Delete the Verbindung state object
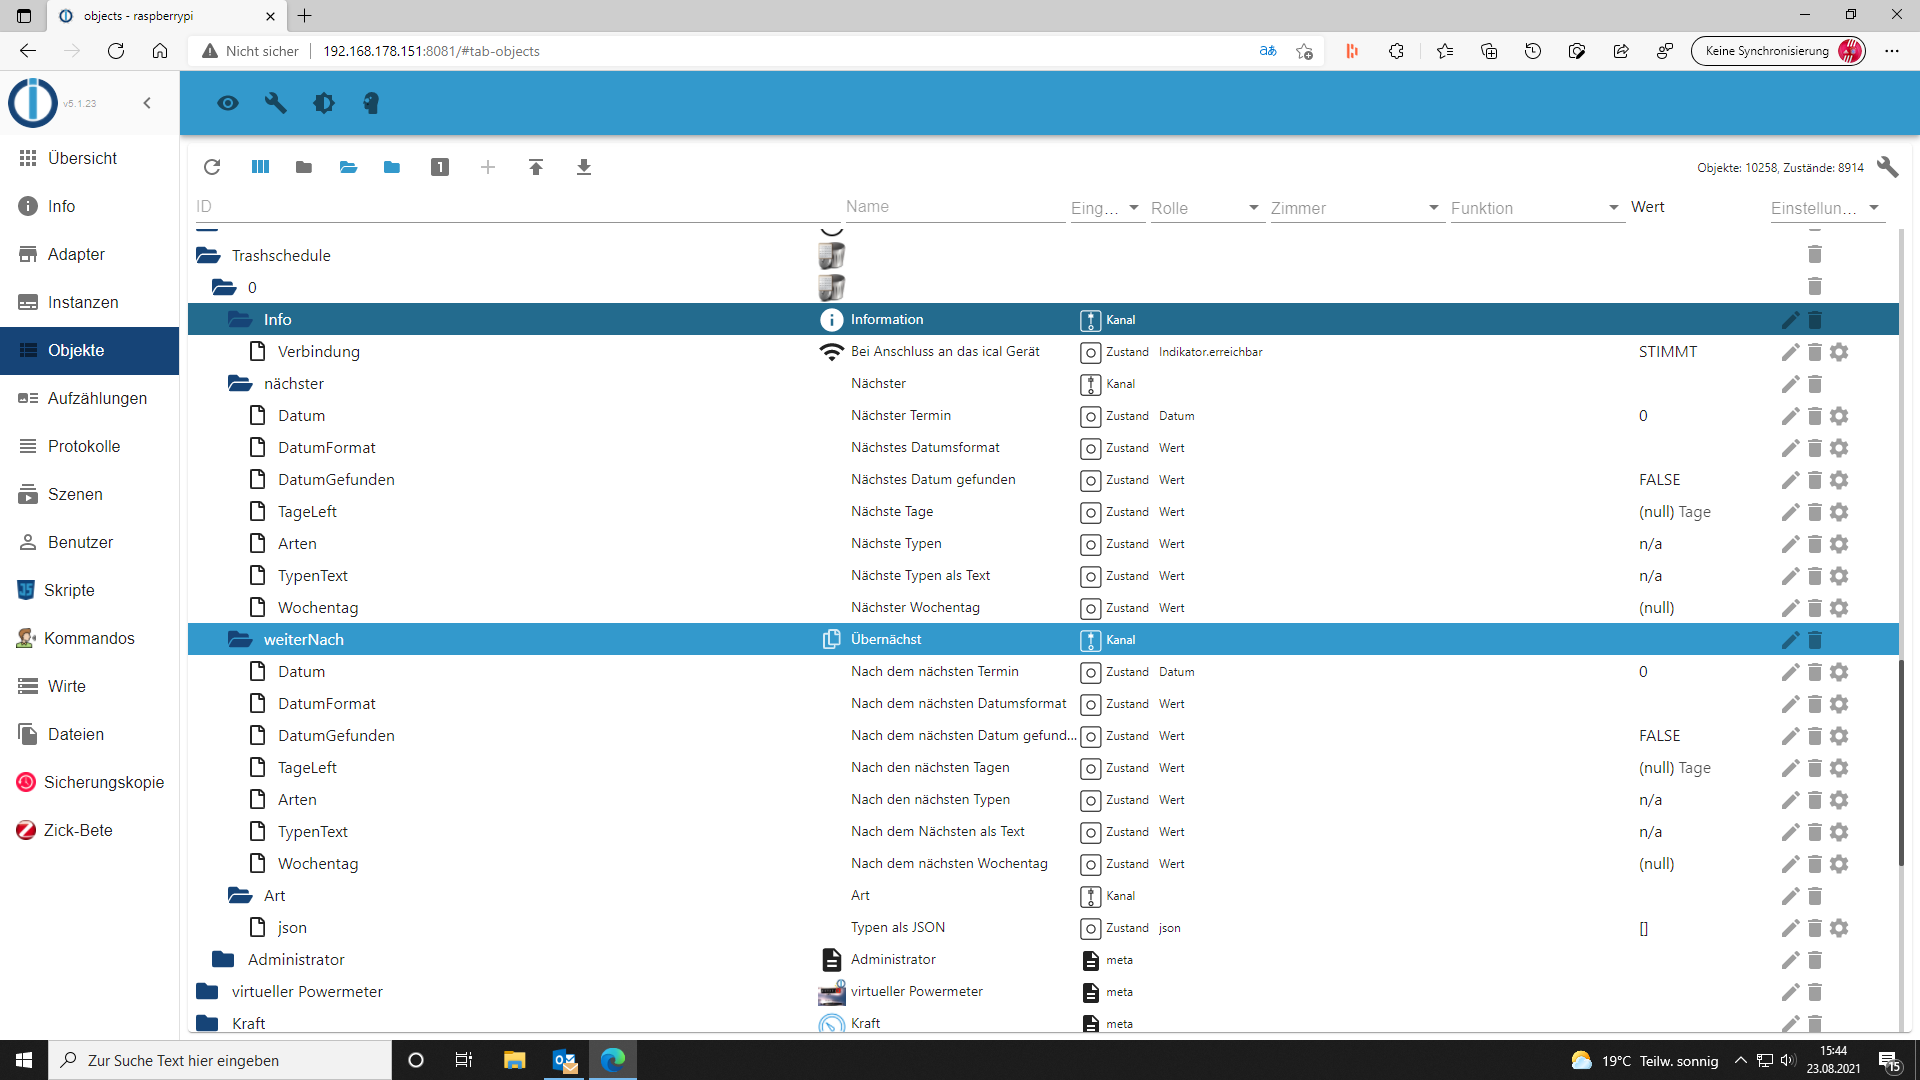Screen dimensions: 1920x1080 click(1815, 352)
